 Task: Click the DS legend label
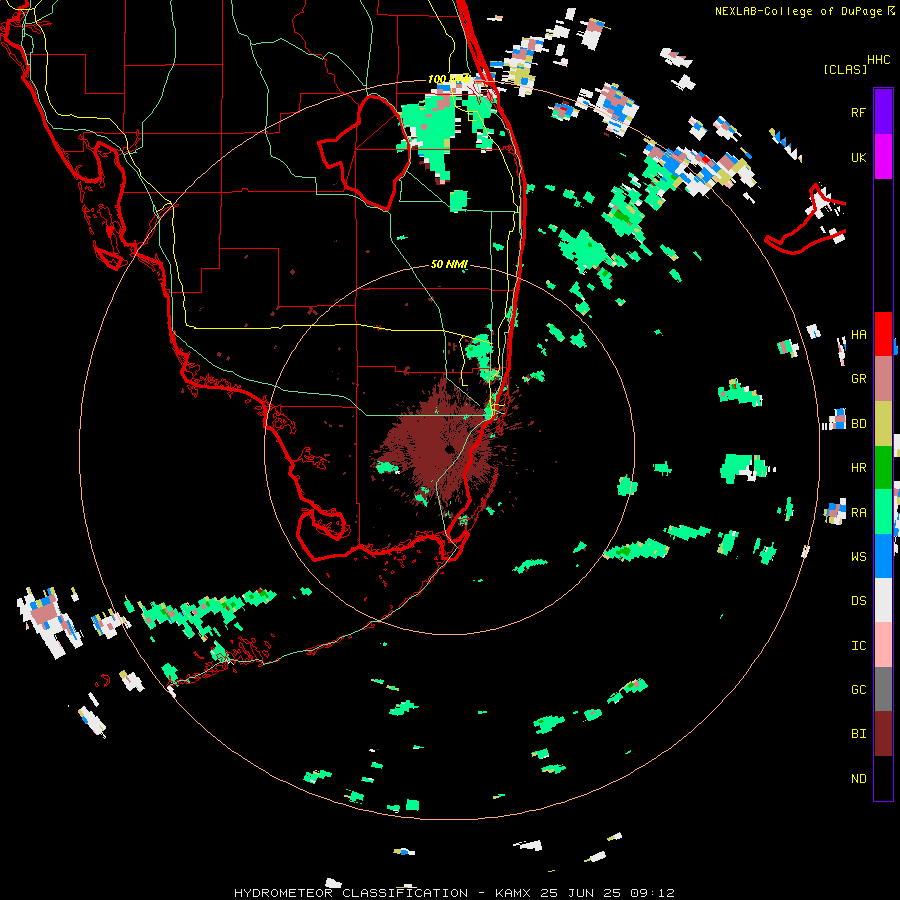(x=858, y=600)
